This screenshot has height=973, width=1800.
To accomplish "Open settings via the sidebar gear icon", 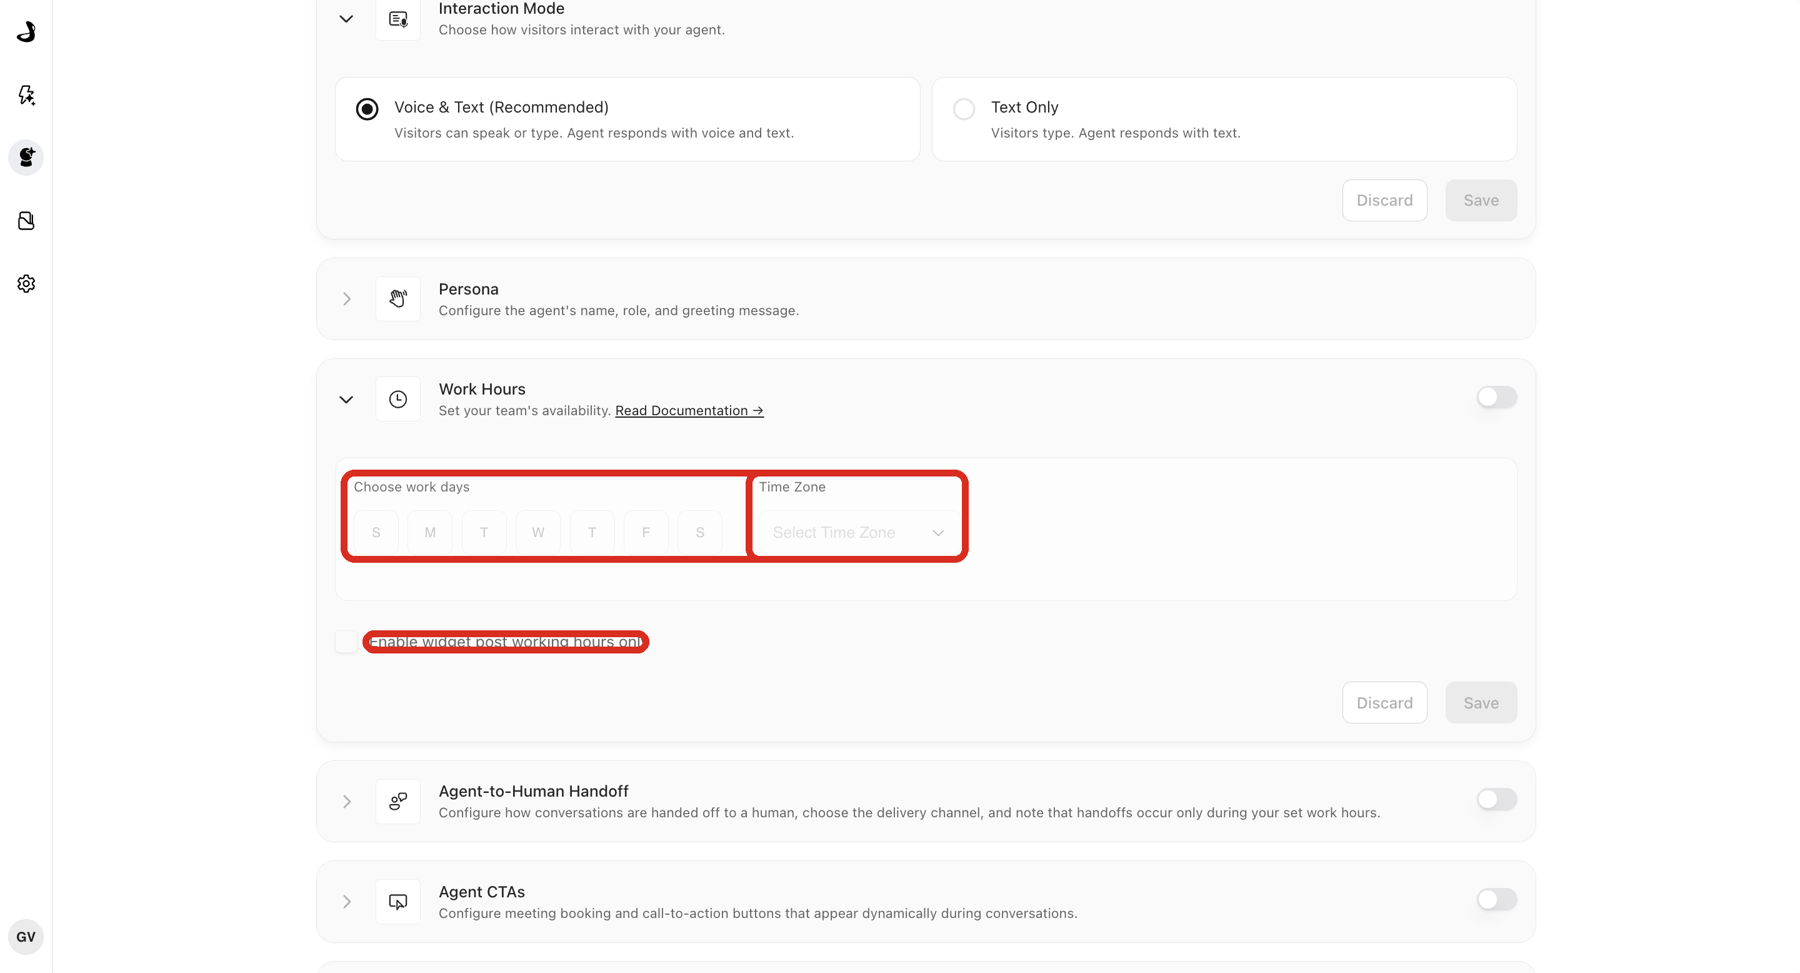I will [x=26, y=284].
